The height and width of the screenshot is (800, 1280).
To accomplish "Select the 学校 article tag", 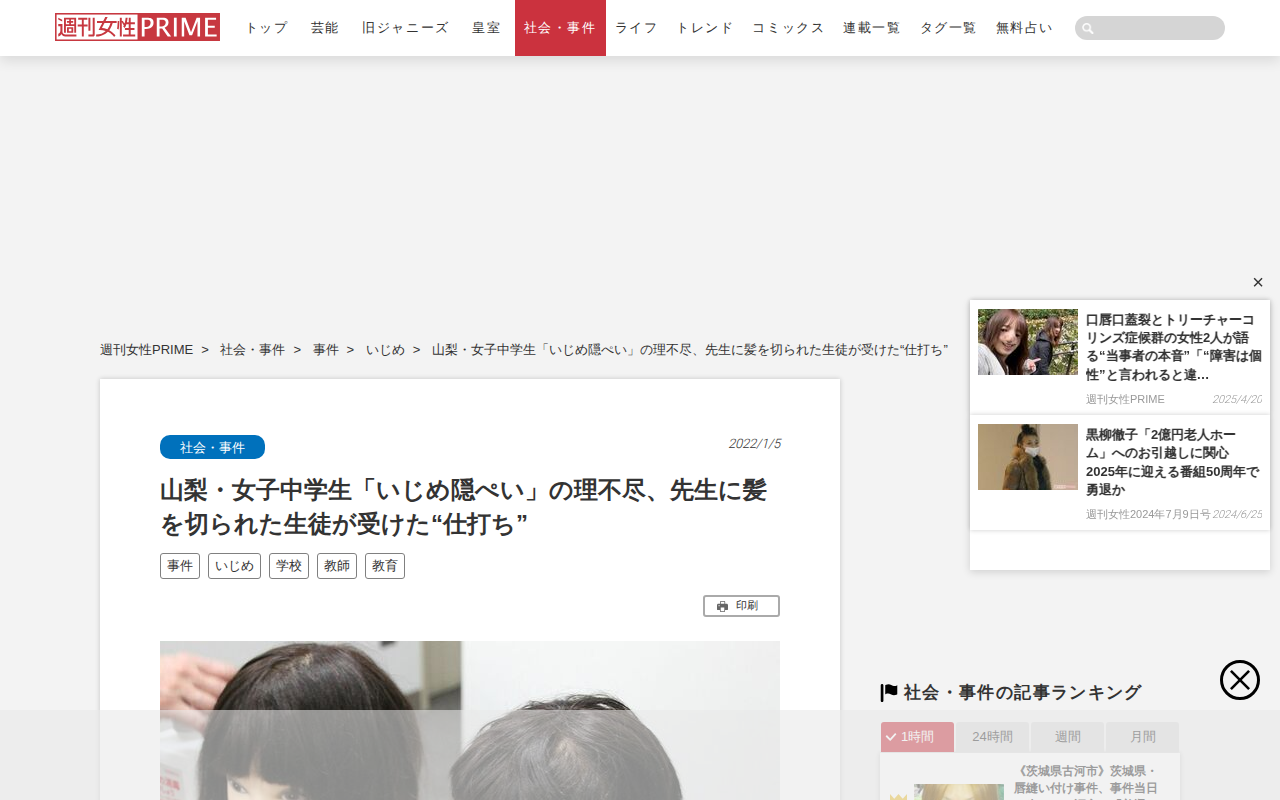I will pos(289,566).
